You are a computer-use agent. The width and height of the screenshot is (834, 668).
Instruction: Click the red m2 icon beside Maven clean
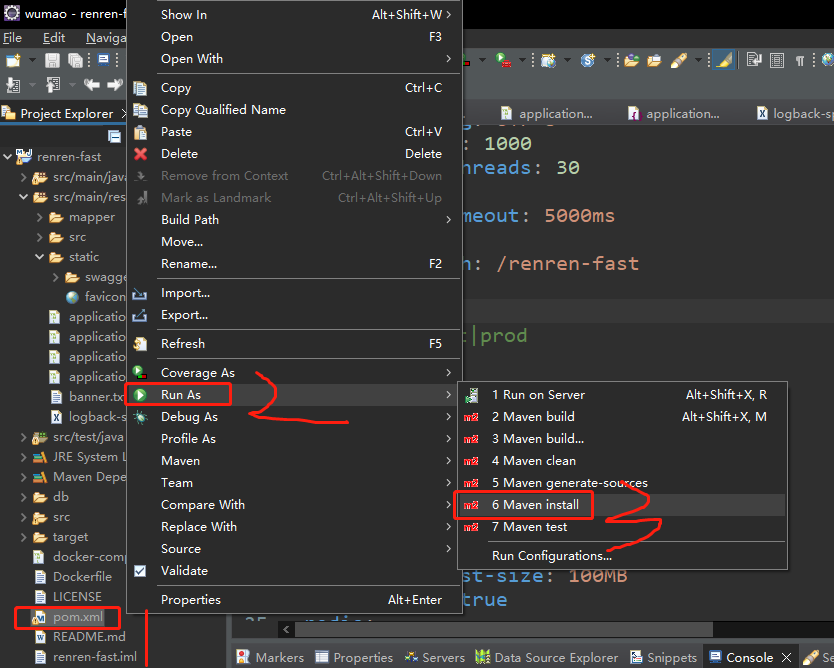point(471,461)
